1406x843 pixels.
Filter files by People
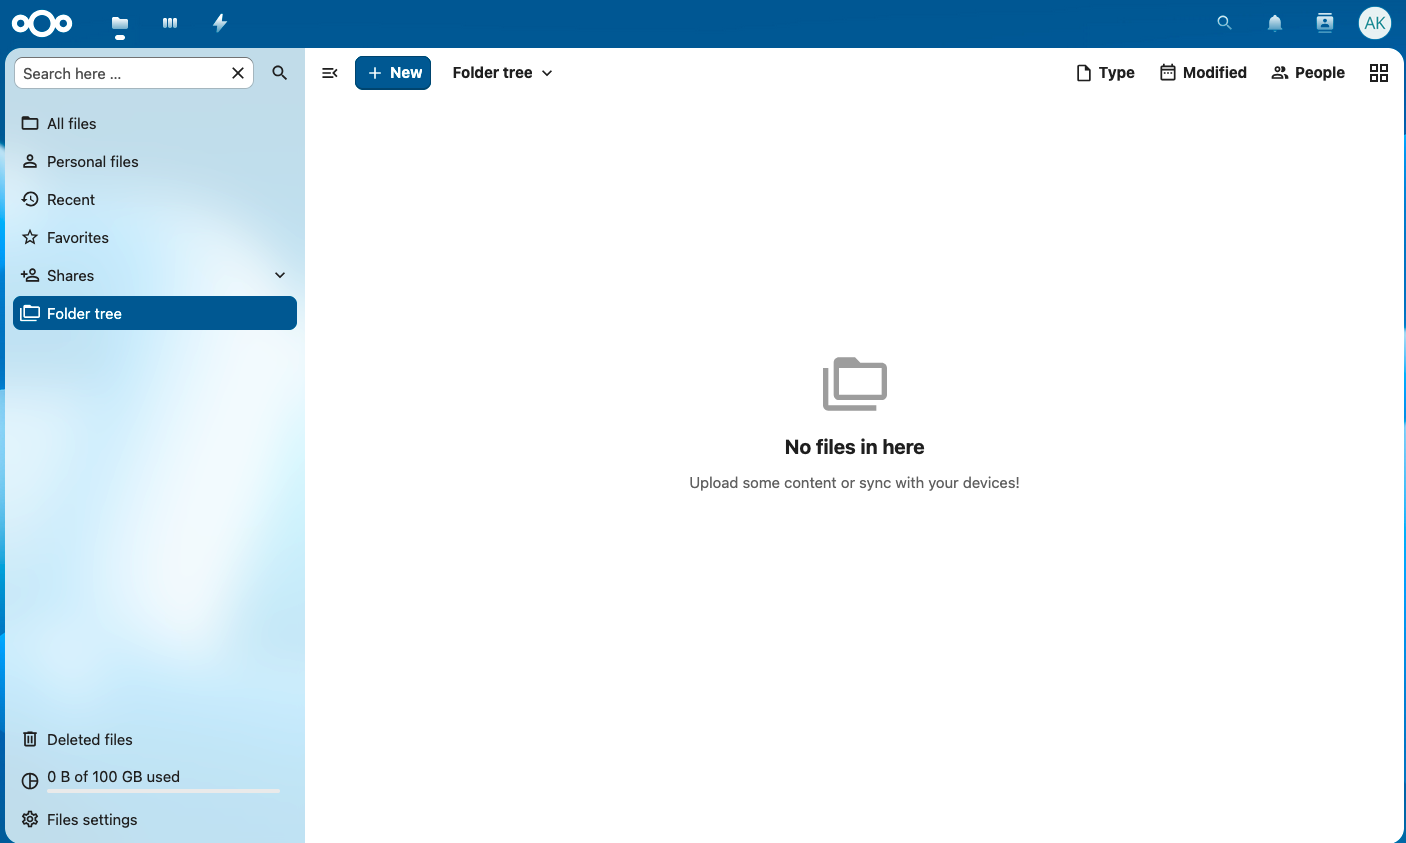1308,73
